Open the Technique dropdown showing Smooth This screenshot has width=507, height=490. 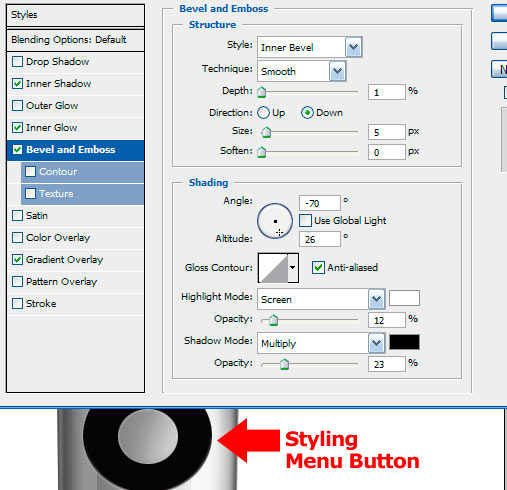coord(302,71)
